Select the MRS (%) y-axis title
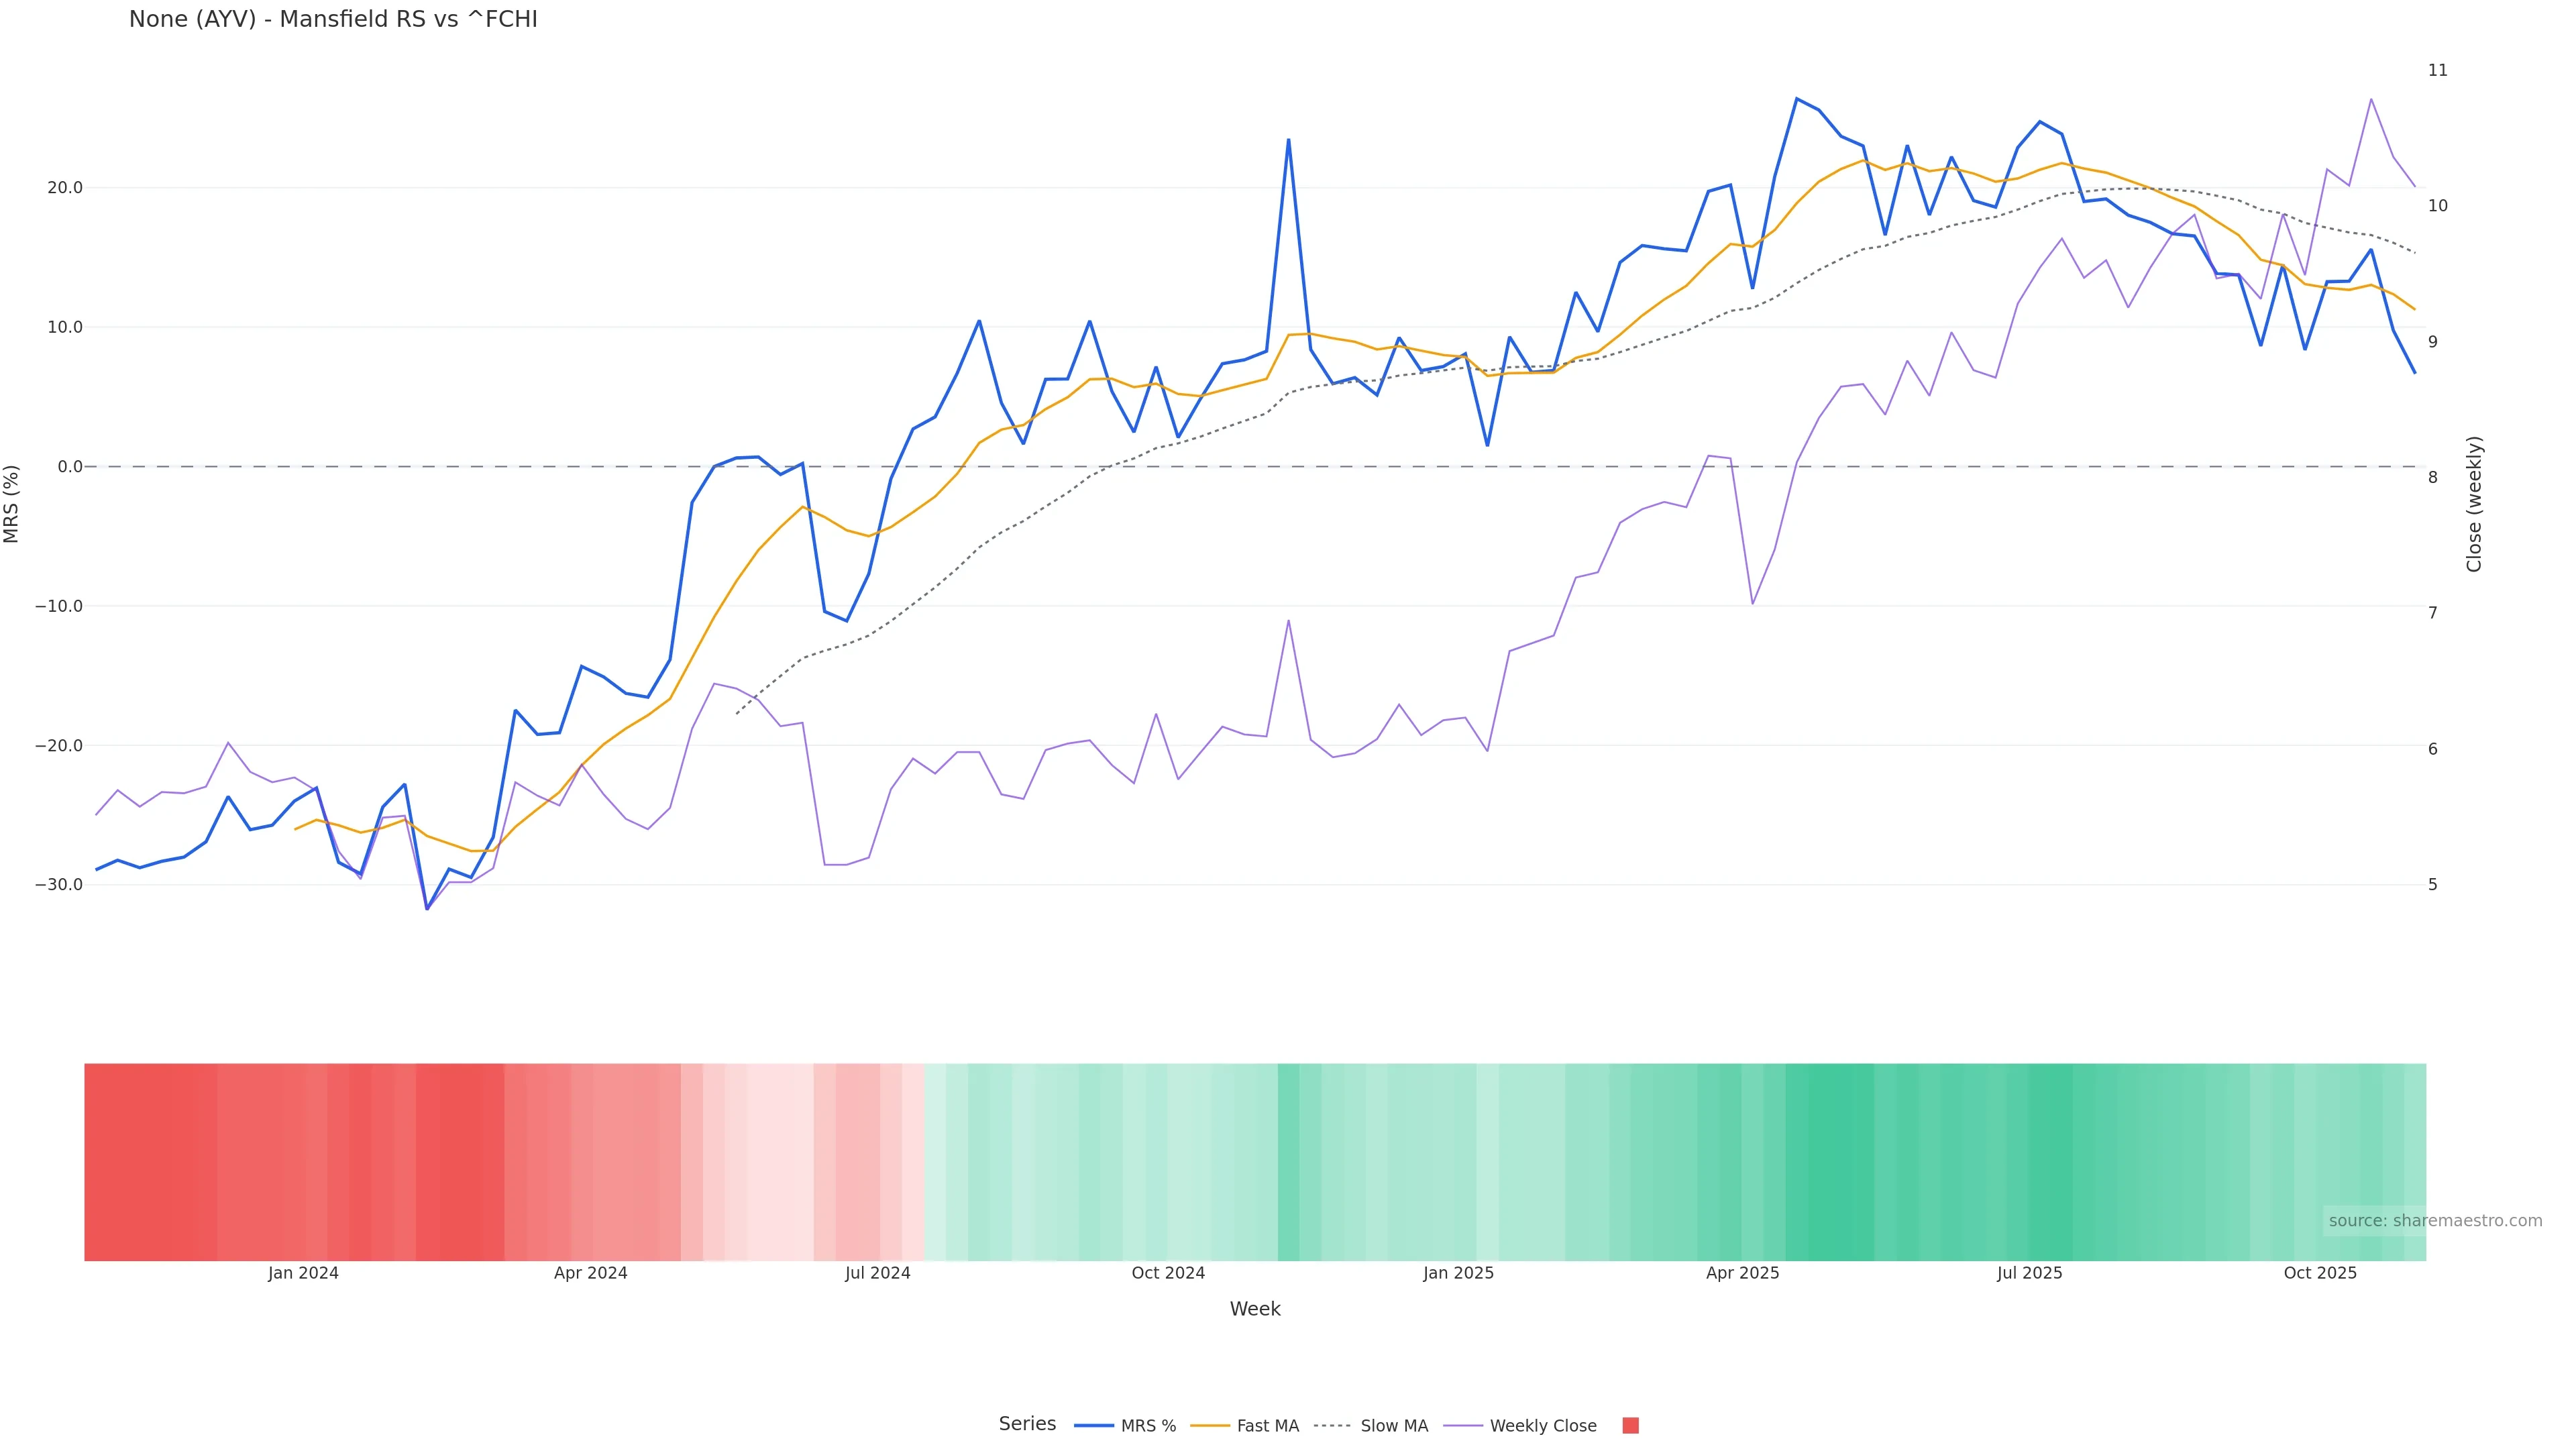This screenshot has height=1449, width=2576. 12,504
